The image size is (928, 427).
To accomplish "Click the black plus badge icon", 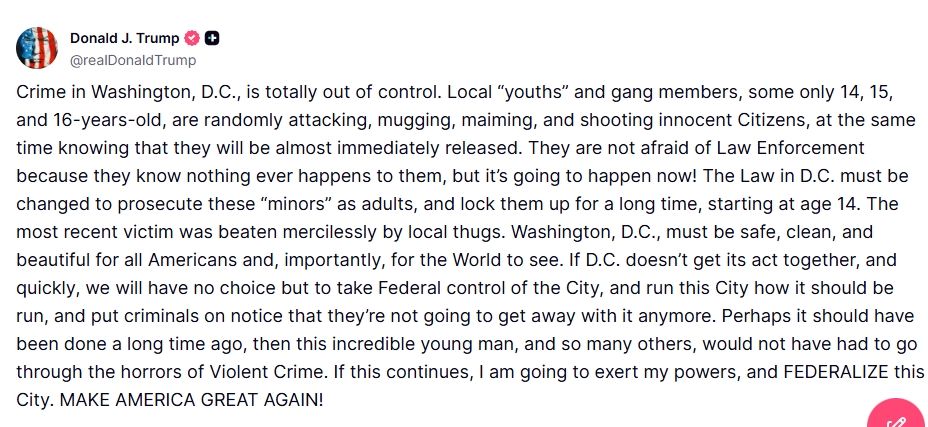I will click(212, 38).
